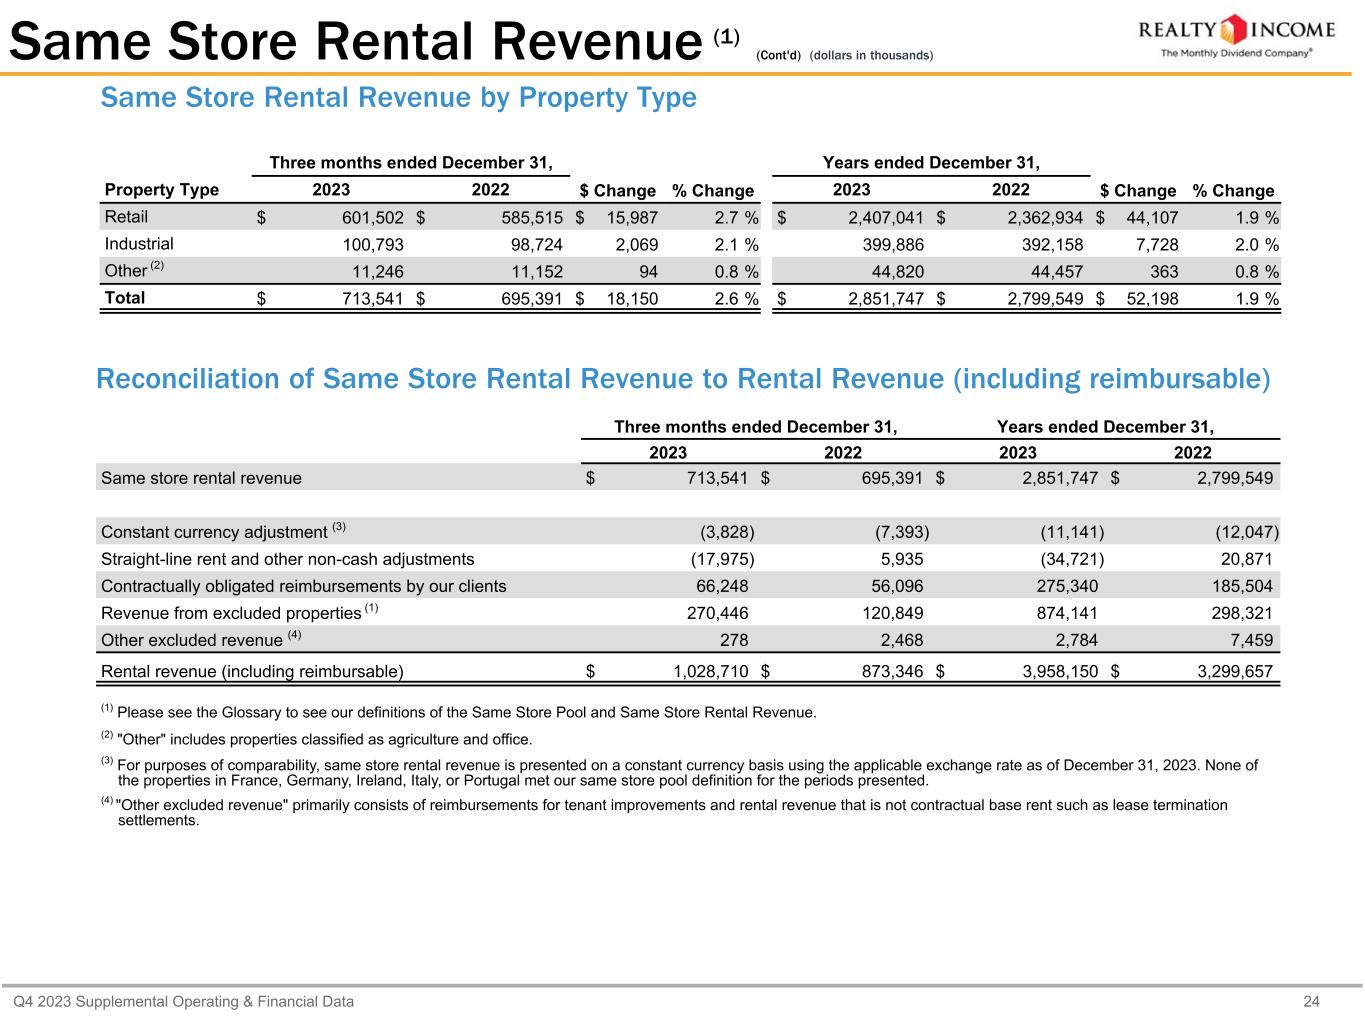Viewport: 1365px width, 1024px height.
Task: Click the Total row label in property table
Action: [125, 298]
